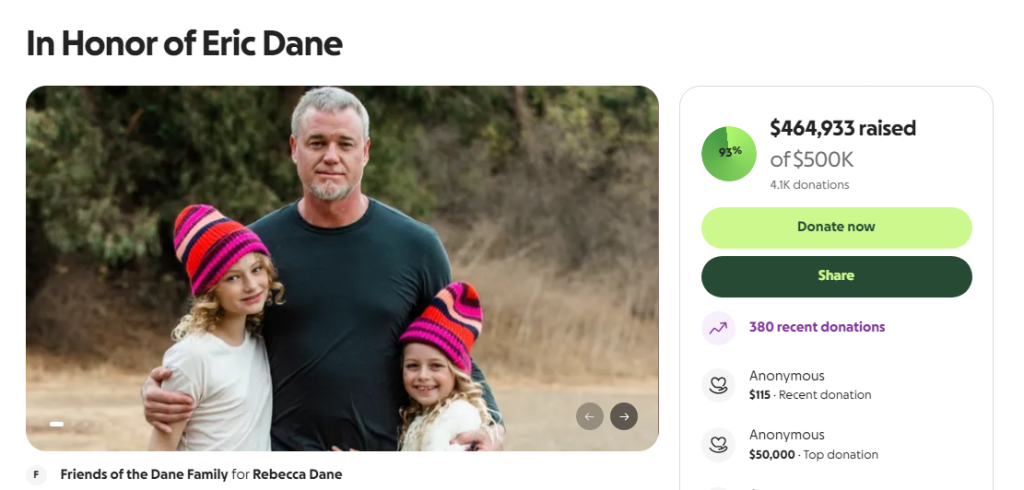The image size is (1024, 490).
Task: Click the heart-hand icon beside $115 donation
Action: (x=718, y=385)
